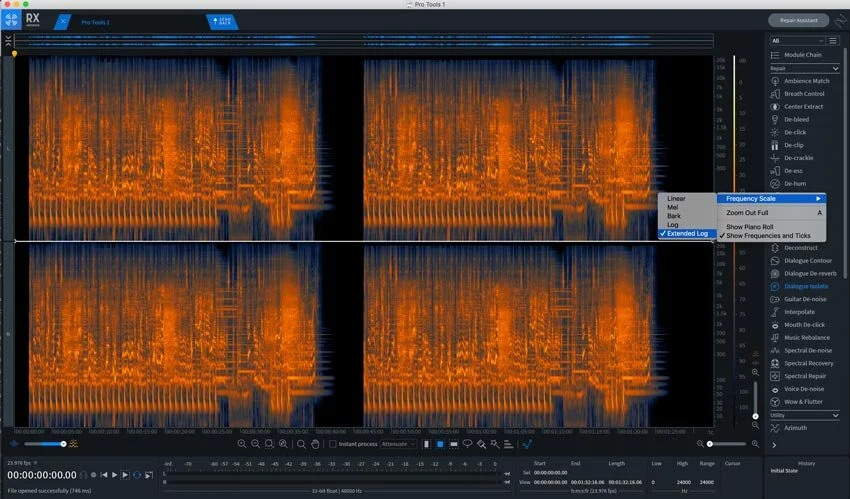Open the Frequency Scale submenu
Screen dimensions: 850x499
pos(771,199)
